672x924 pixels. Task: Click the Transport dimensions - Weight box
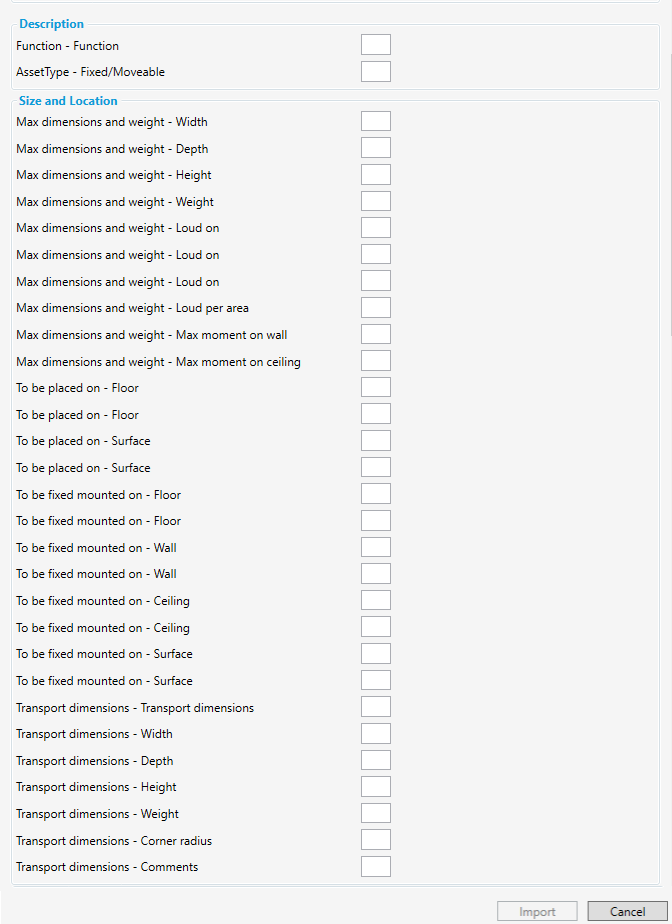coord(376,814)
